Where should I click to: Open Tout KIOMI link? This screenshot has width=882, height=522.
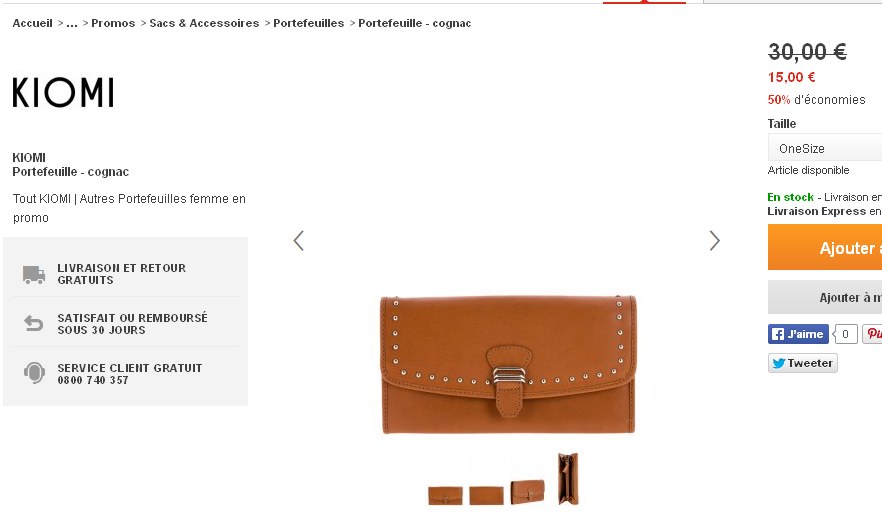click(42, 199)
